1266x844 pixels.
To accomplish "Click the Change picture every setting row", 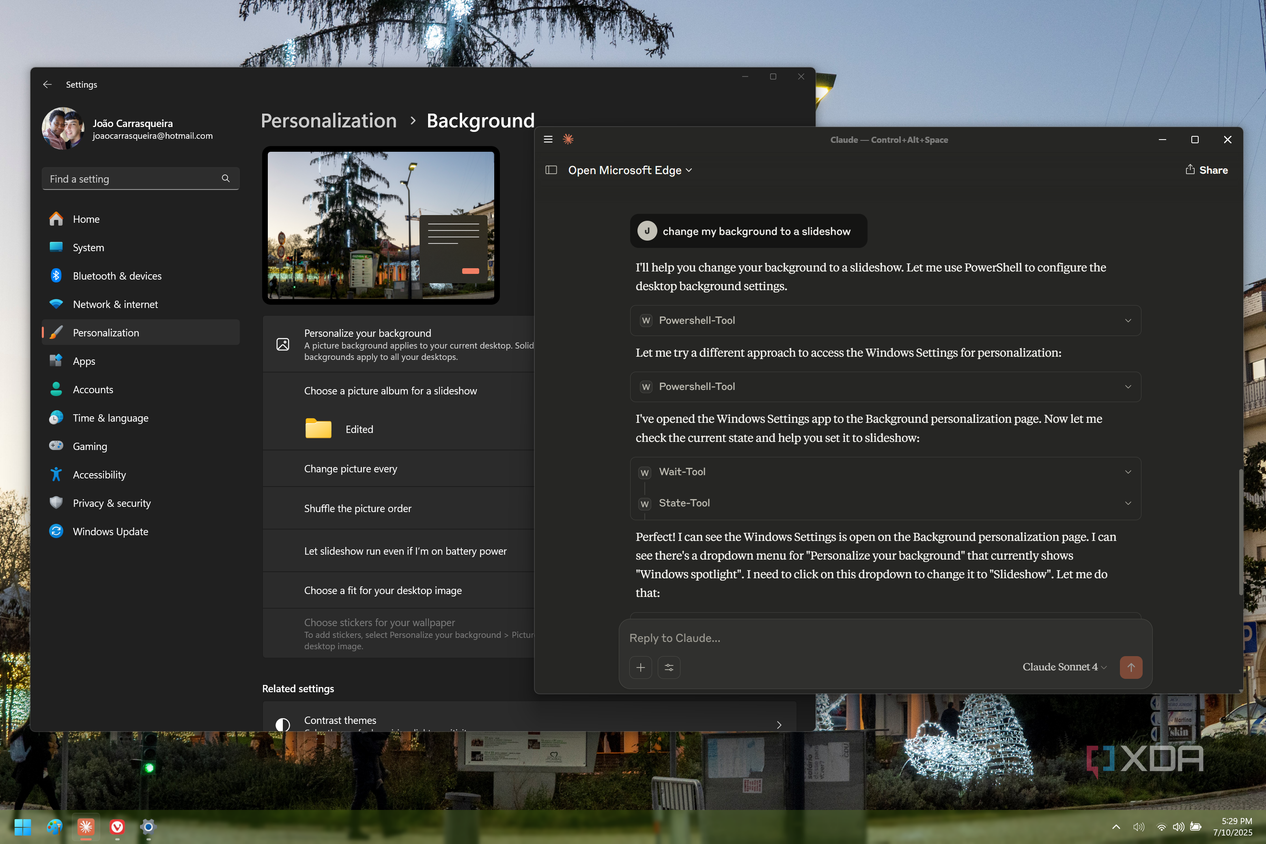I will point(398,469).
